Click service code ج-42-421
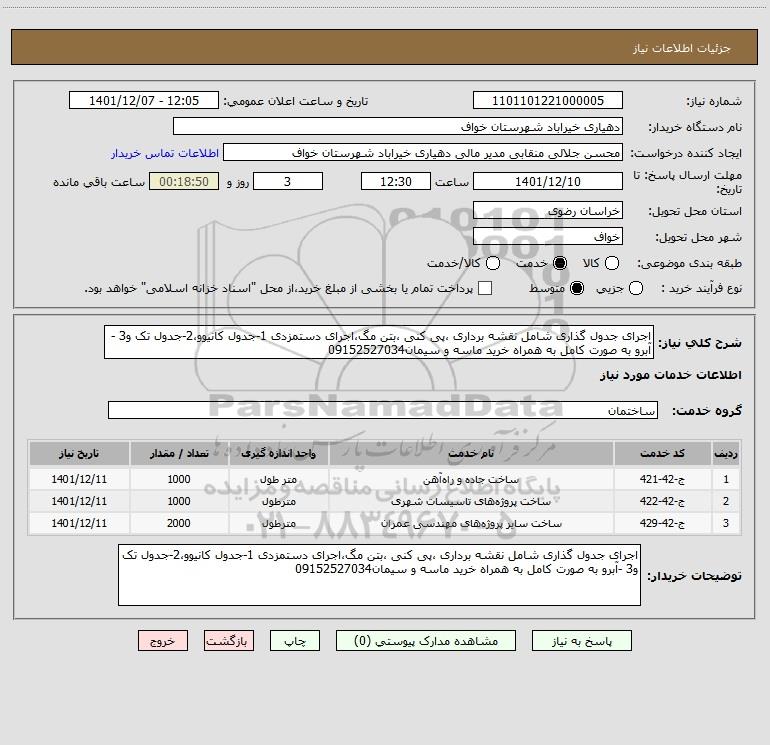Viewport: 770px width, 745px height. (662, 479)
